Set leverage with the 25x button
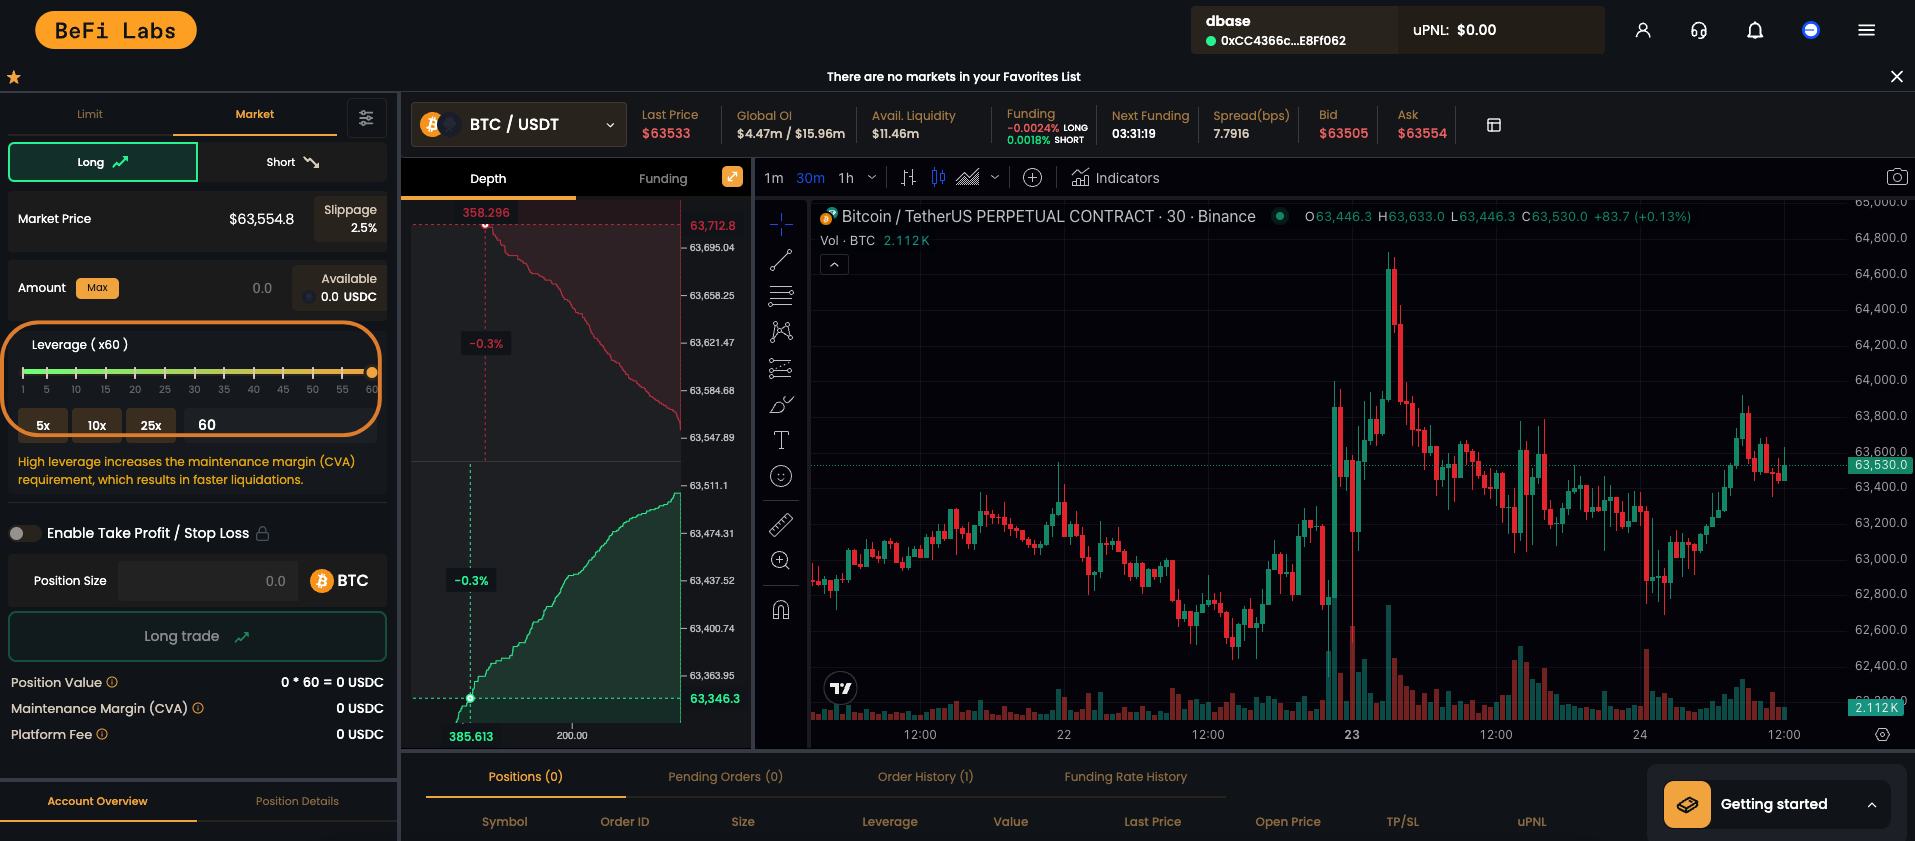Screen dimensions: 1915x841 (151, 425)
